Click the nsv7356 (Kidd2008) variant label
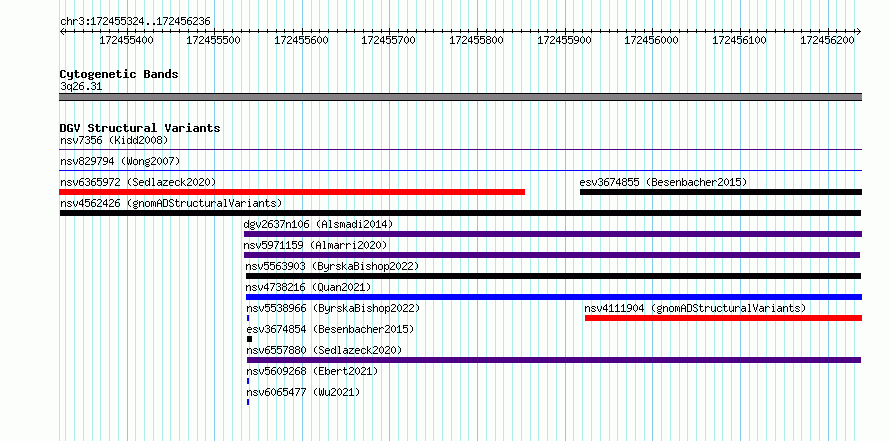The height and width of the screenshot is (441, 890). pyautogui.click(x=114, y=140)
